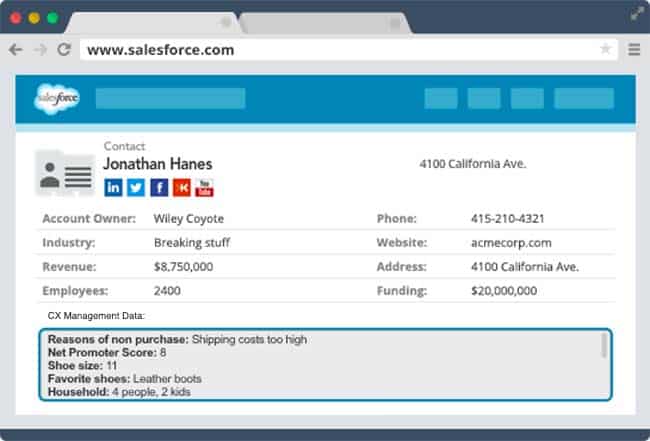This screenshot has width=650, height=441.
Task: Click the scrollbar in CX Management box
Action: [604, 345]
